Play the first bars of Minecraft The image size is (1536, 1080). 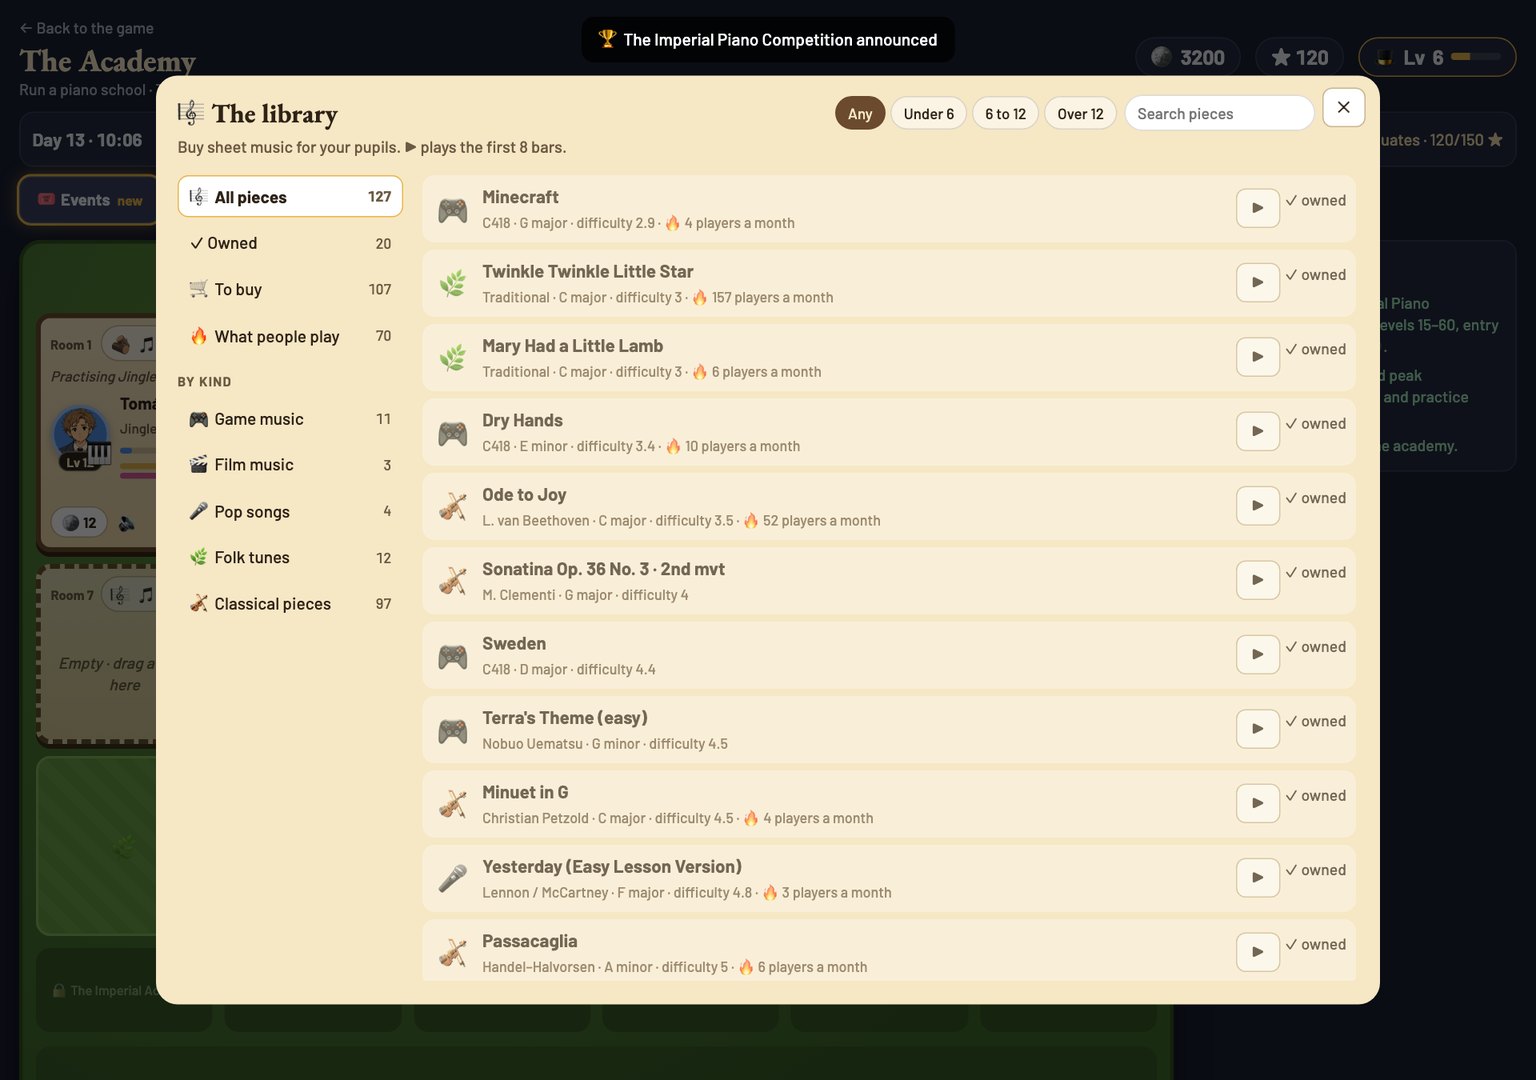click(x=1258, y=208)
